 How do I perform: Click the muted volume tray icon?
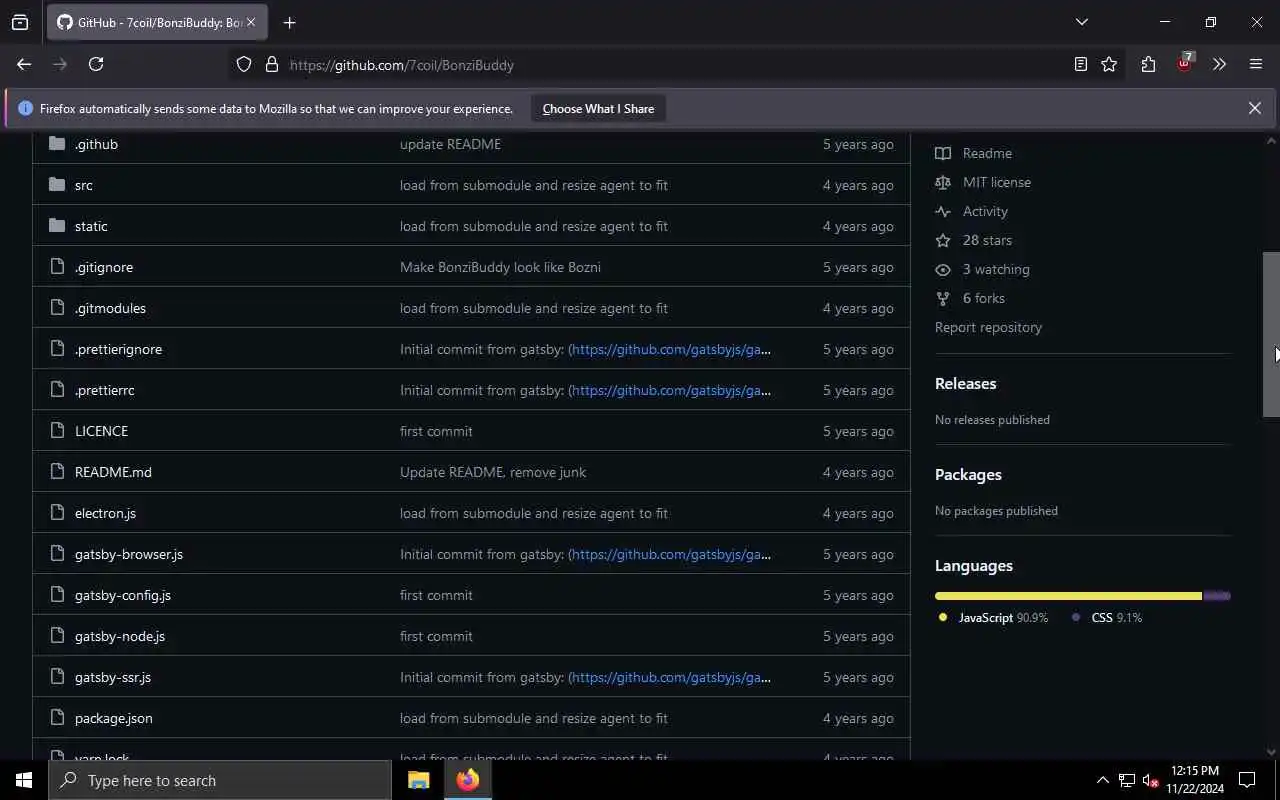tap(1151, 780)
